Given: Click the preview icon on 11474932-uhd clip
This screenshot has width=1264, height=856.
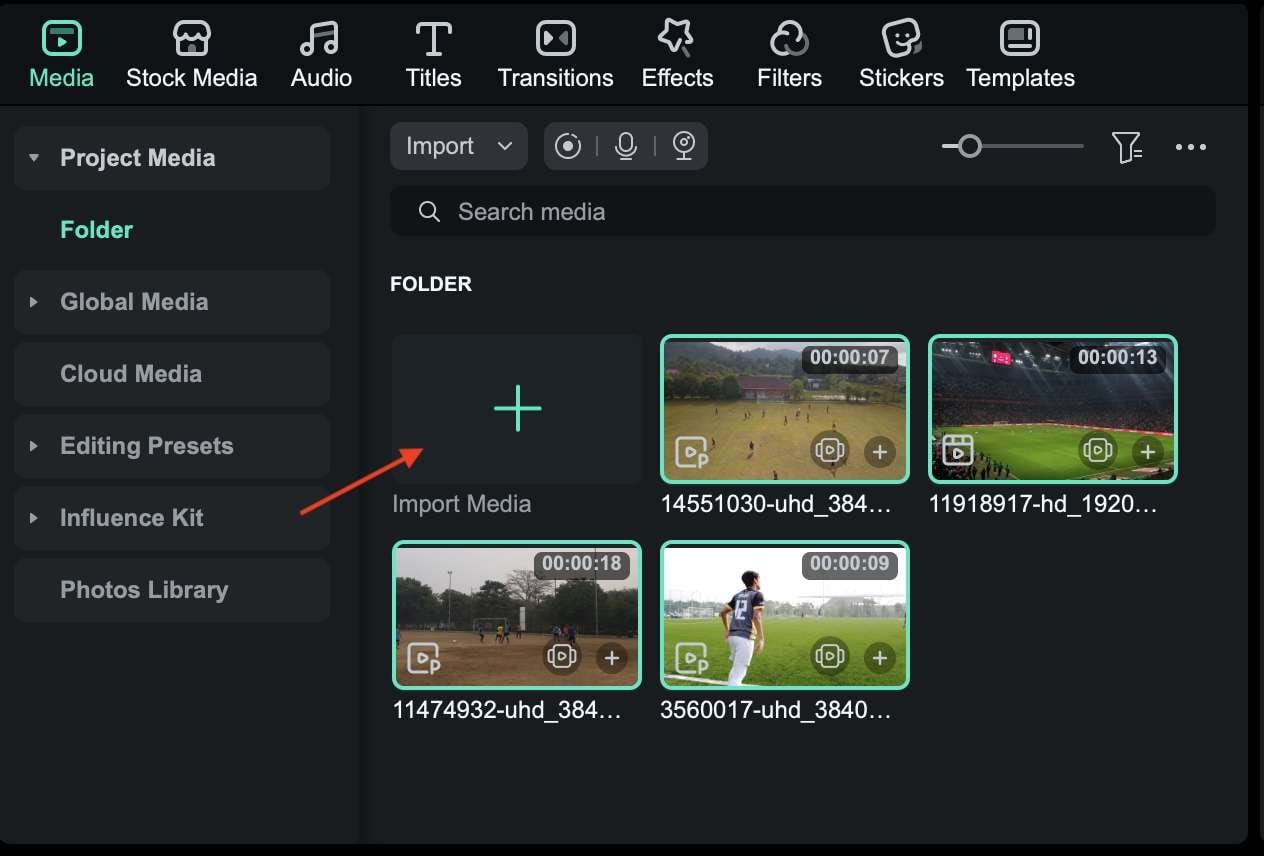Looking at the screenshot, I should pos(562,657).
